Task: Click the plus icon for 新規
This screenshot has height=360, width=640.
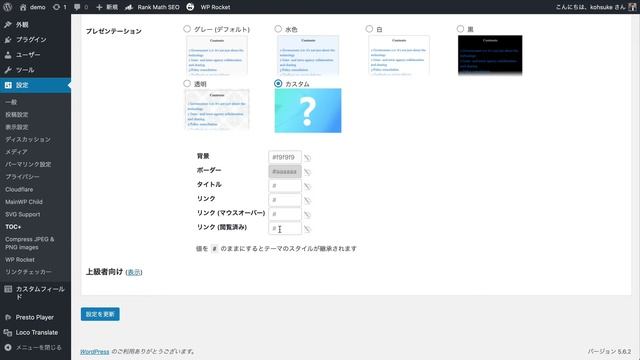Action: pyautogui.click(x=99, y=7)
